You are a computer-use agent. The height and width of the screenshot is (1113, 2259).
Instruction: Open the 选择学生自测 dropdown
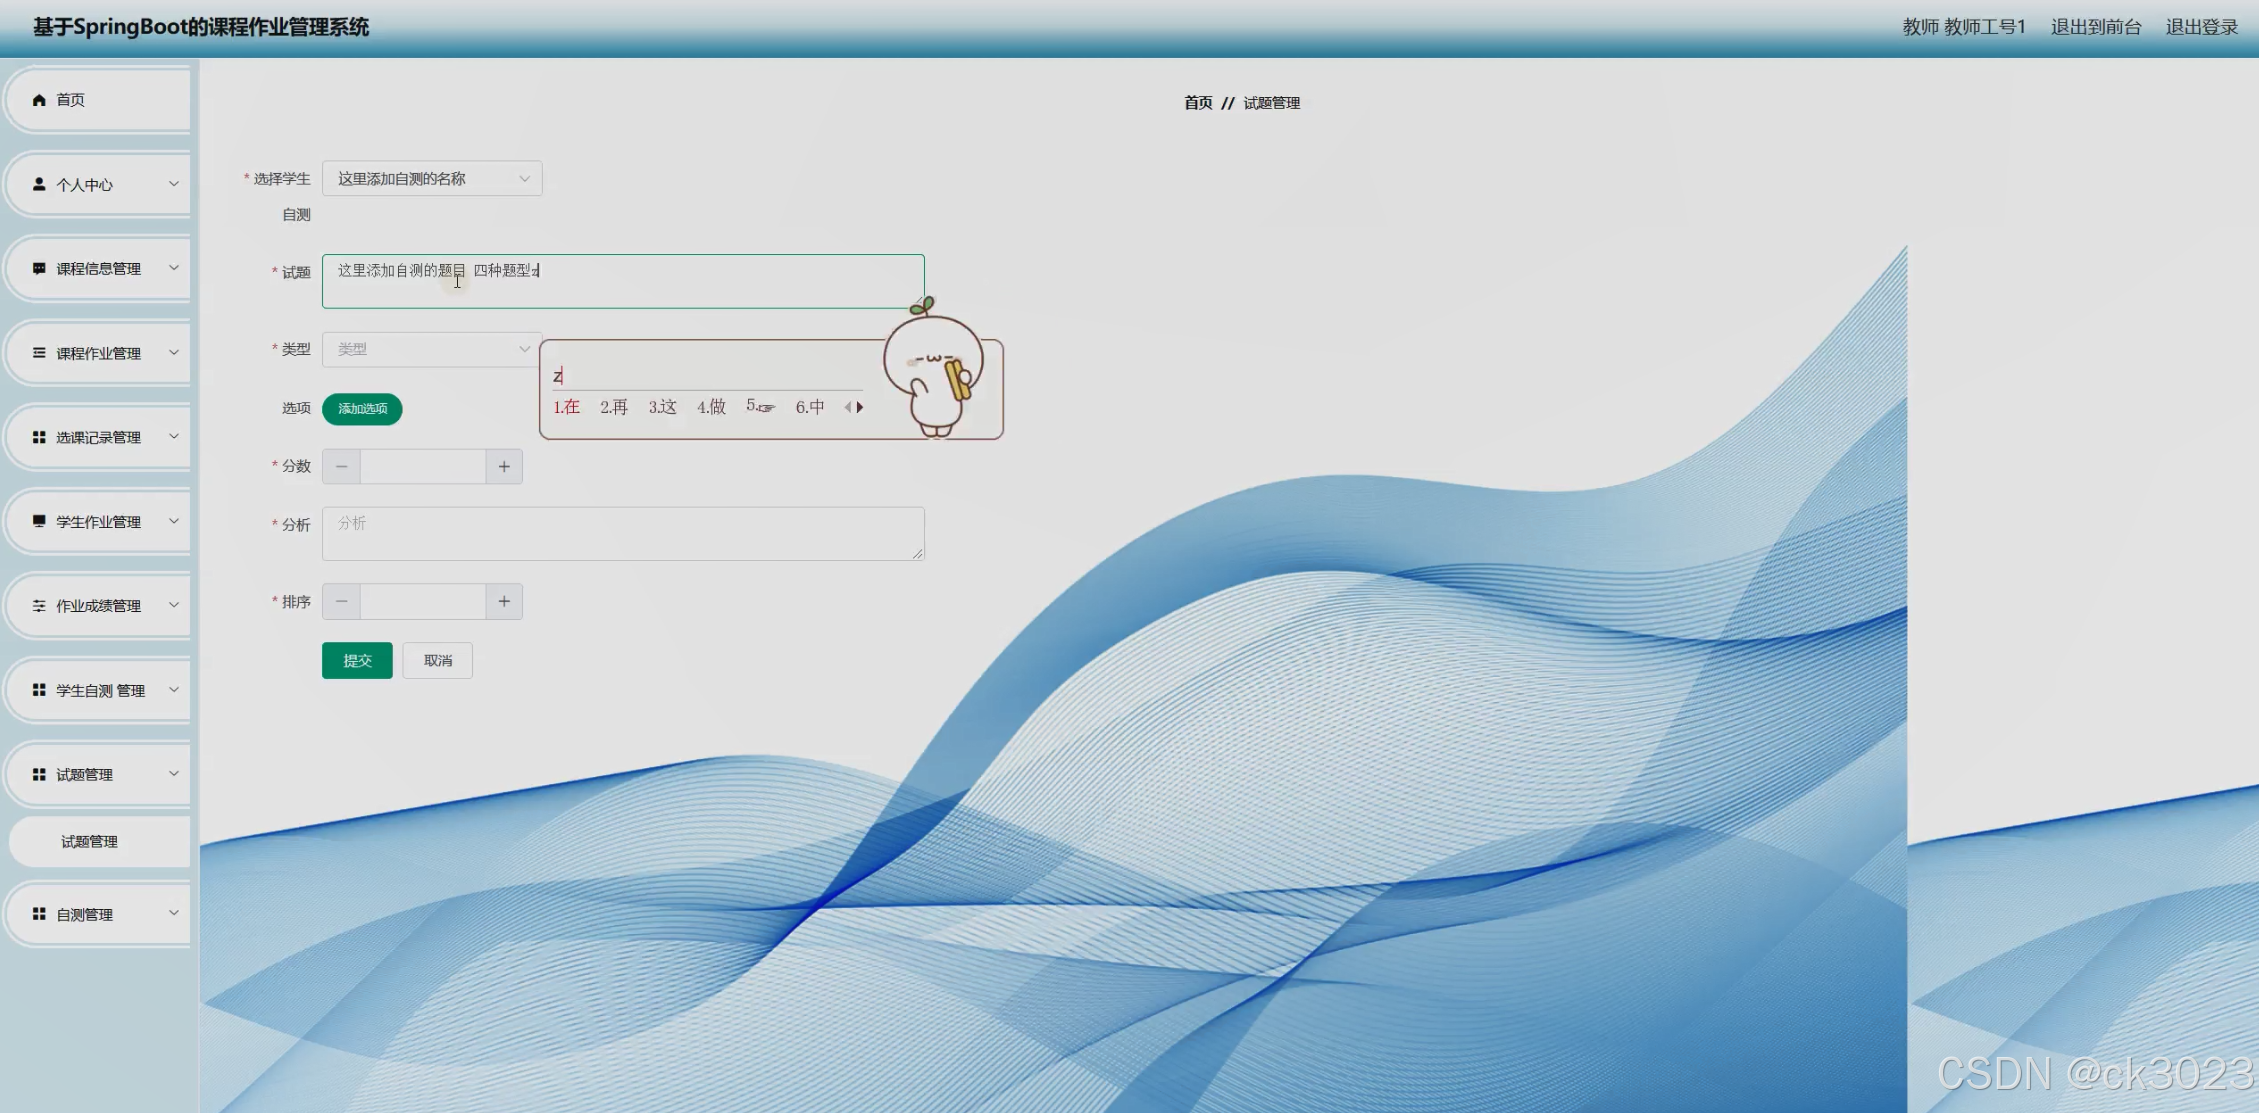(x=432, y=179)
